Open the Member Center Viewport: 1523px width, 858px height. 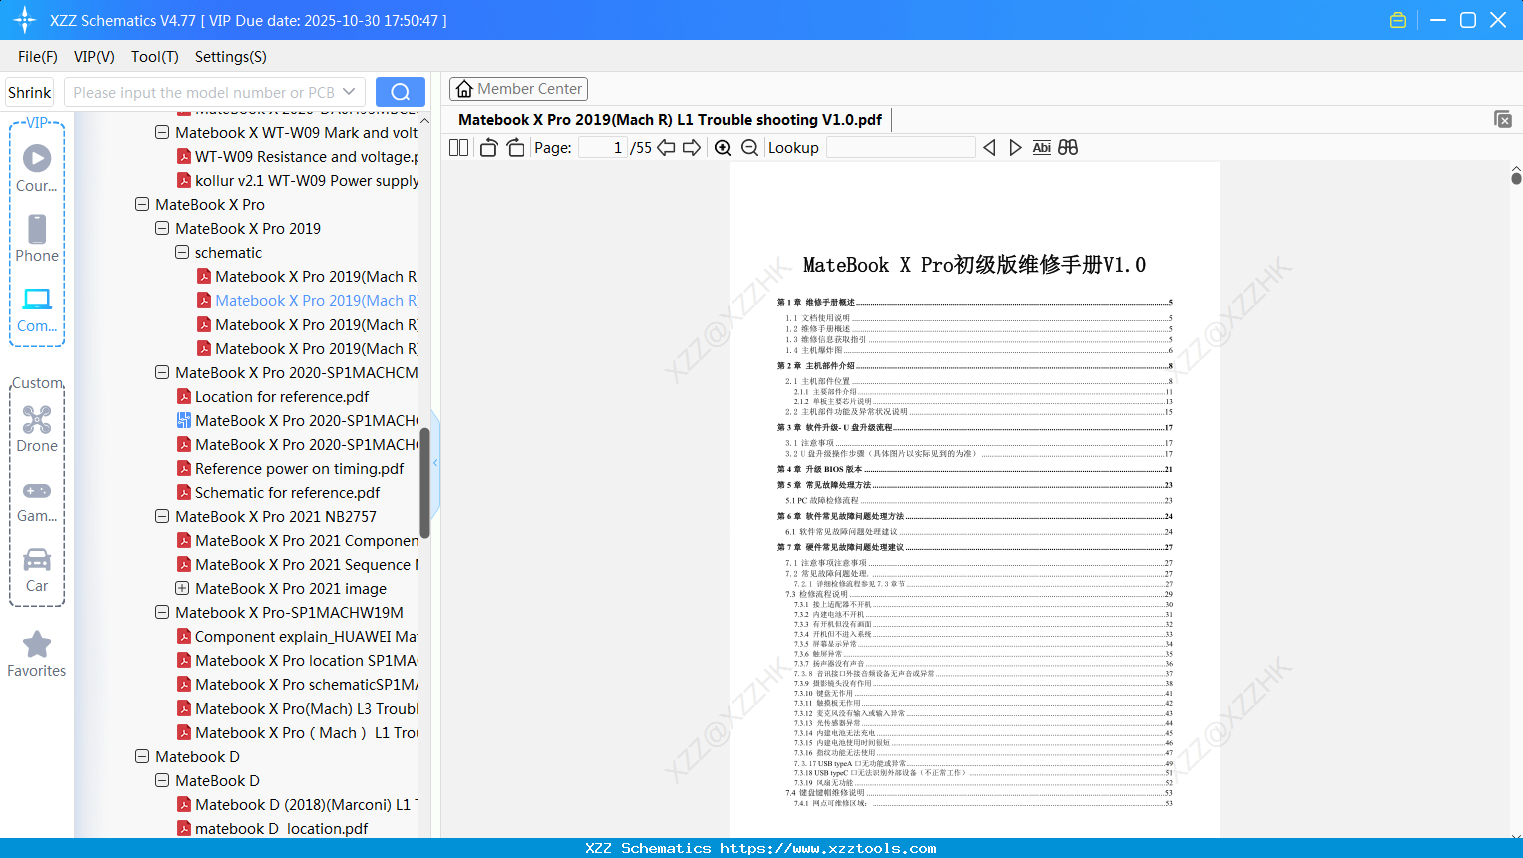point(518,89)
